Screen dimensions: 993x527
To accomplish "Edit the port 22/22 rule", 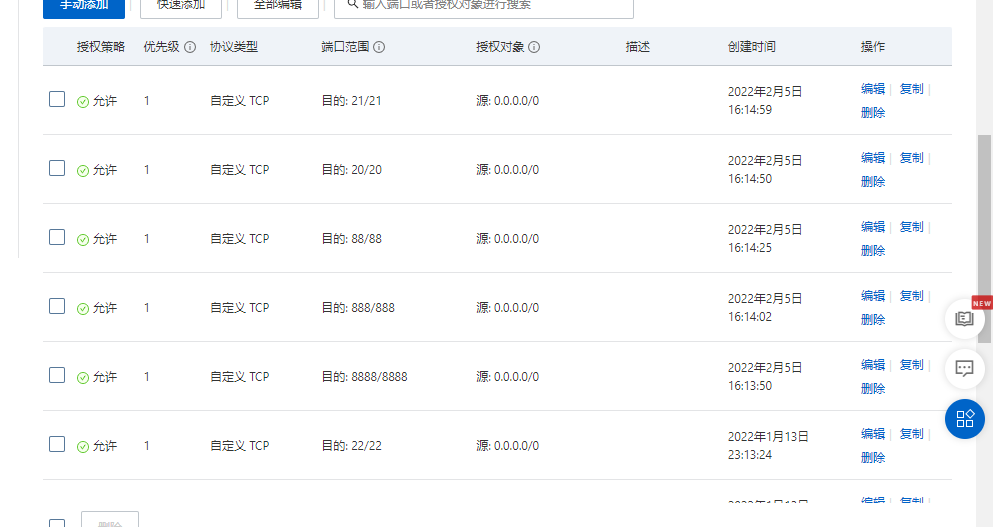I will click(873, 434).
